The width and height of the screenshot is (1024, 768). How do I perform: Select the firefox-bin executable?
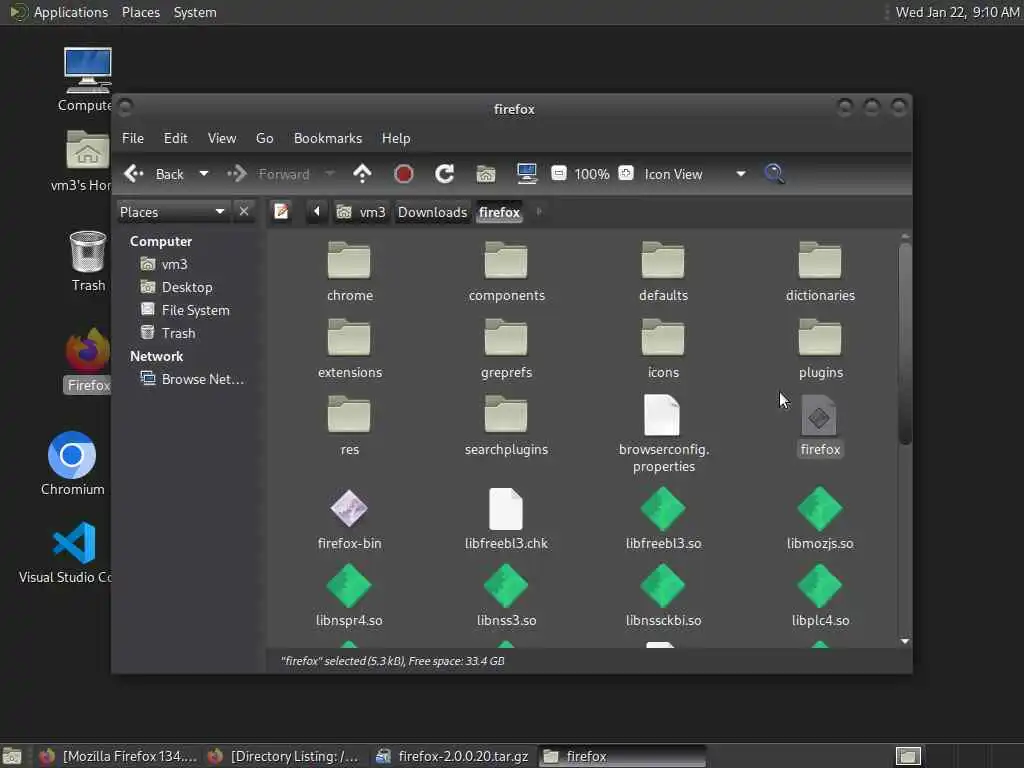click(349, 520)
